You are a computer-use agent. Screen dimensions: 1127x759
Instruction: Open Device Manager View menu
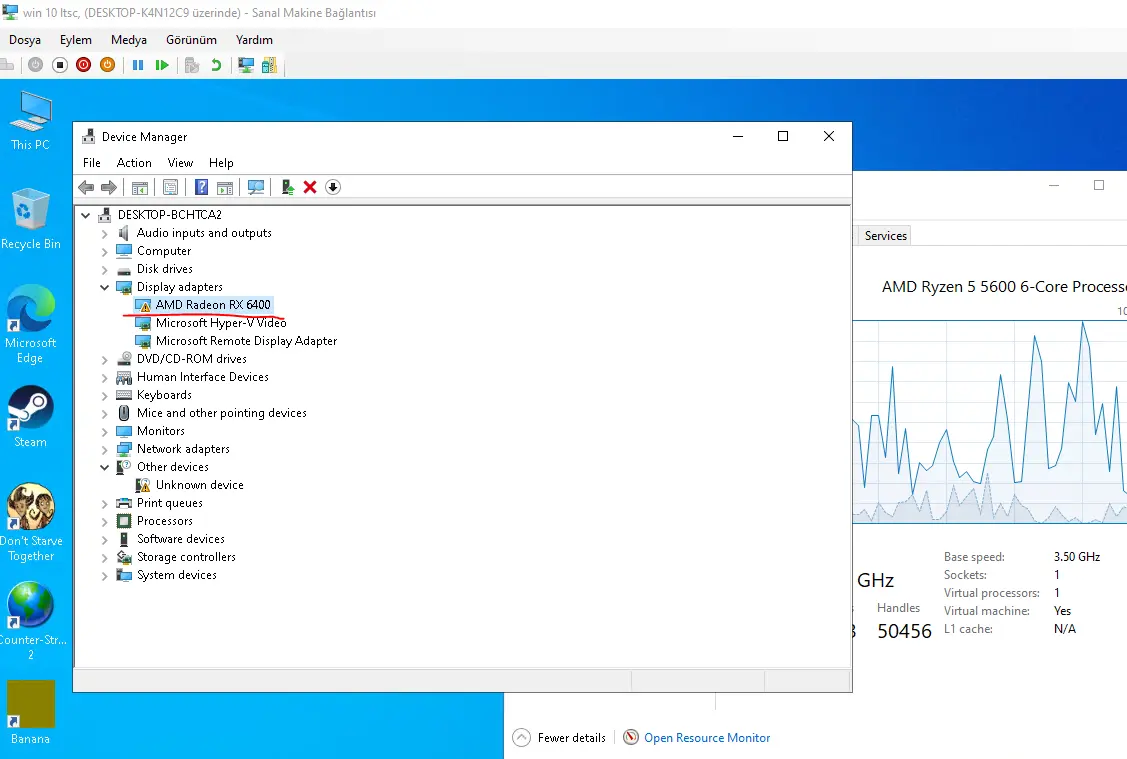180,163
